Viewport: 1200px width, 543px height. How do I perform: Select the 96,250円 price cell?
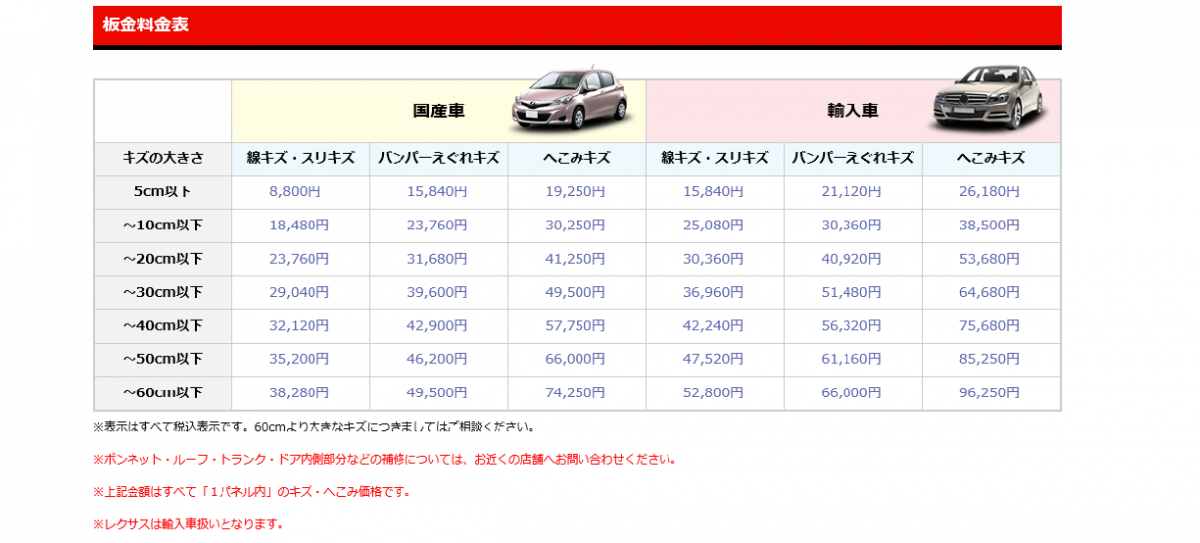pos(990,393)
